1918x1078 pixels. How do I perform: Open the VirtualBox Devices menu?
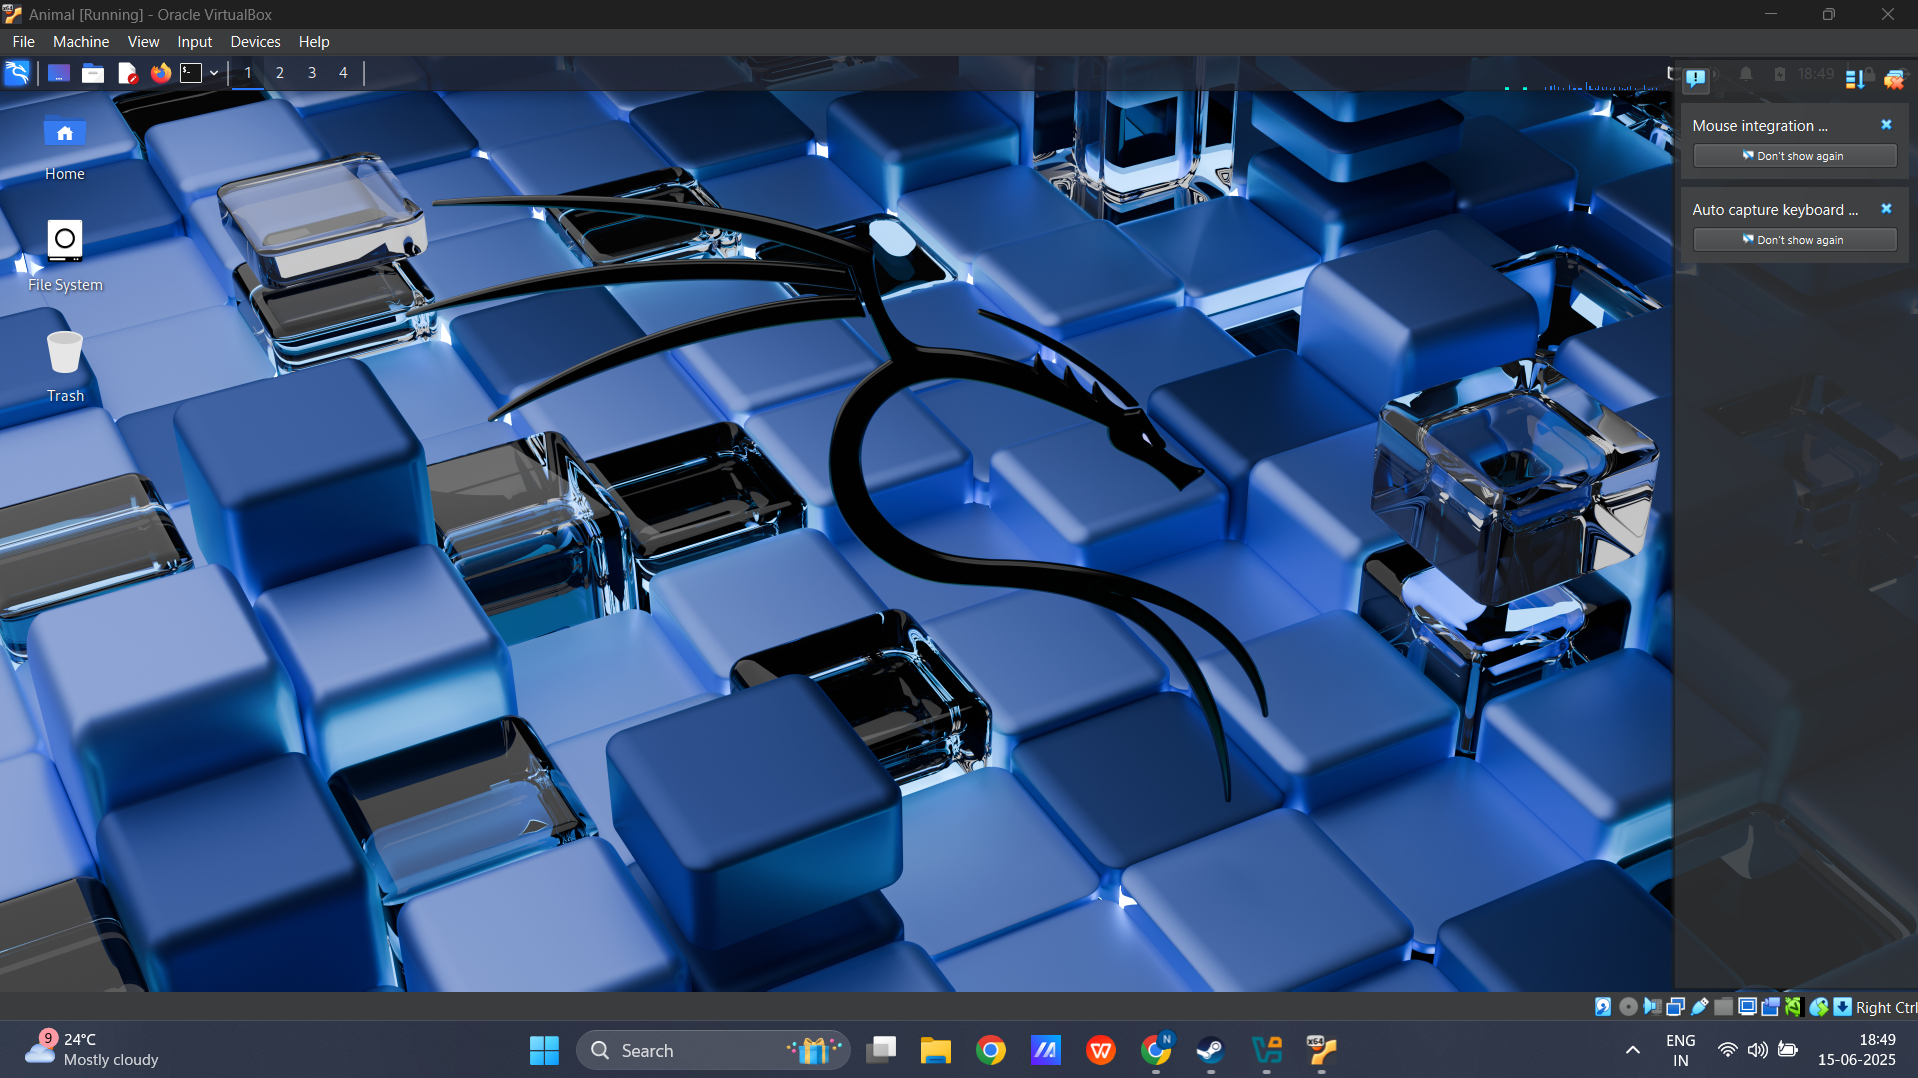(x=255, y=42)
